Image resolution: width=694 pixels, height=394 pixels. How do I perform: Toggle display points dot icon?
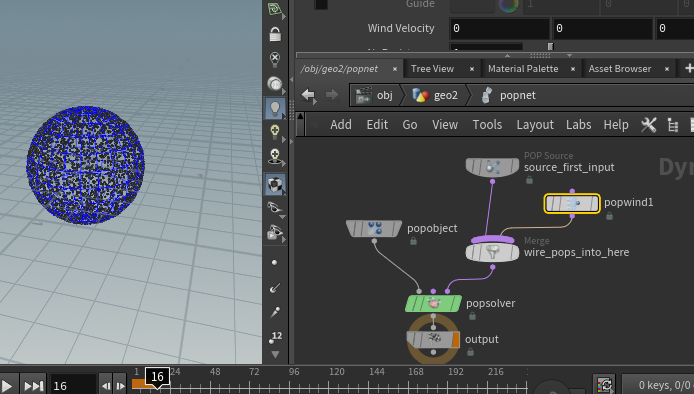tap(274, 263)
